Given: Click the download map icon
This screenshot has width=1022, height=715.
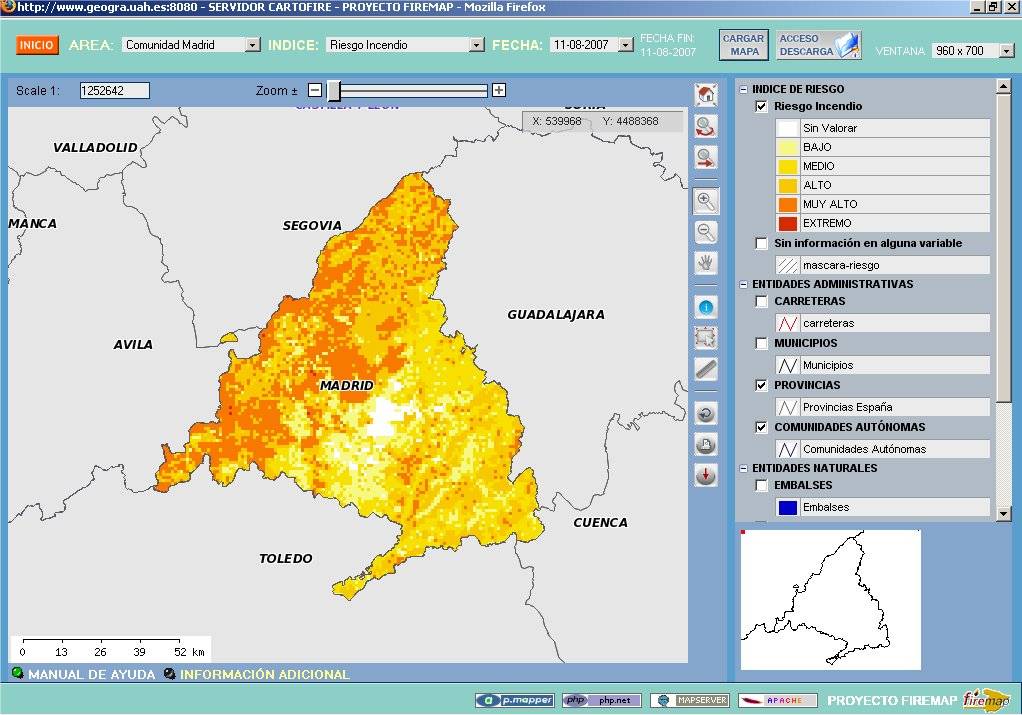Looking at the screenshot, I should (706, 475).
